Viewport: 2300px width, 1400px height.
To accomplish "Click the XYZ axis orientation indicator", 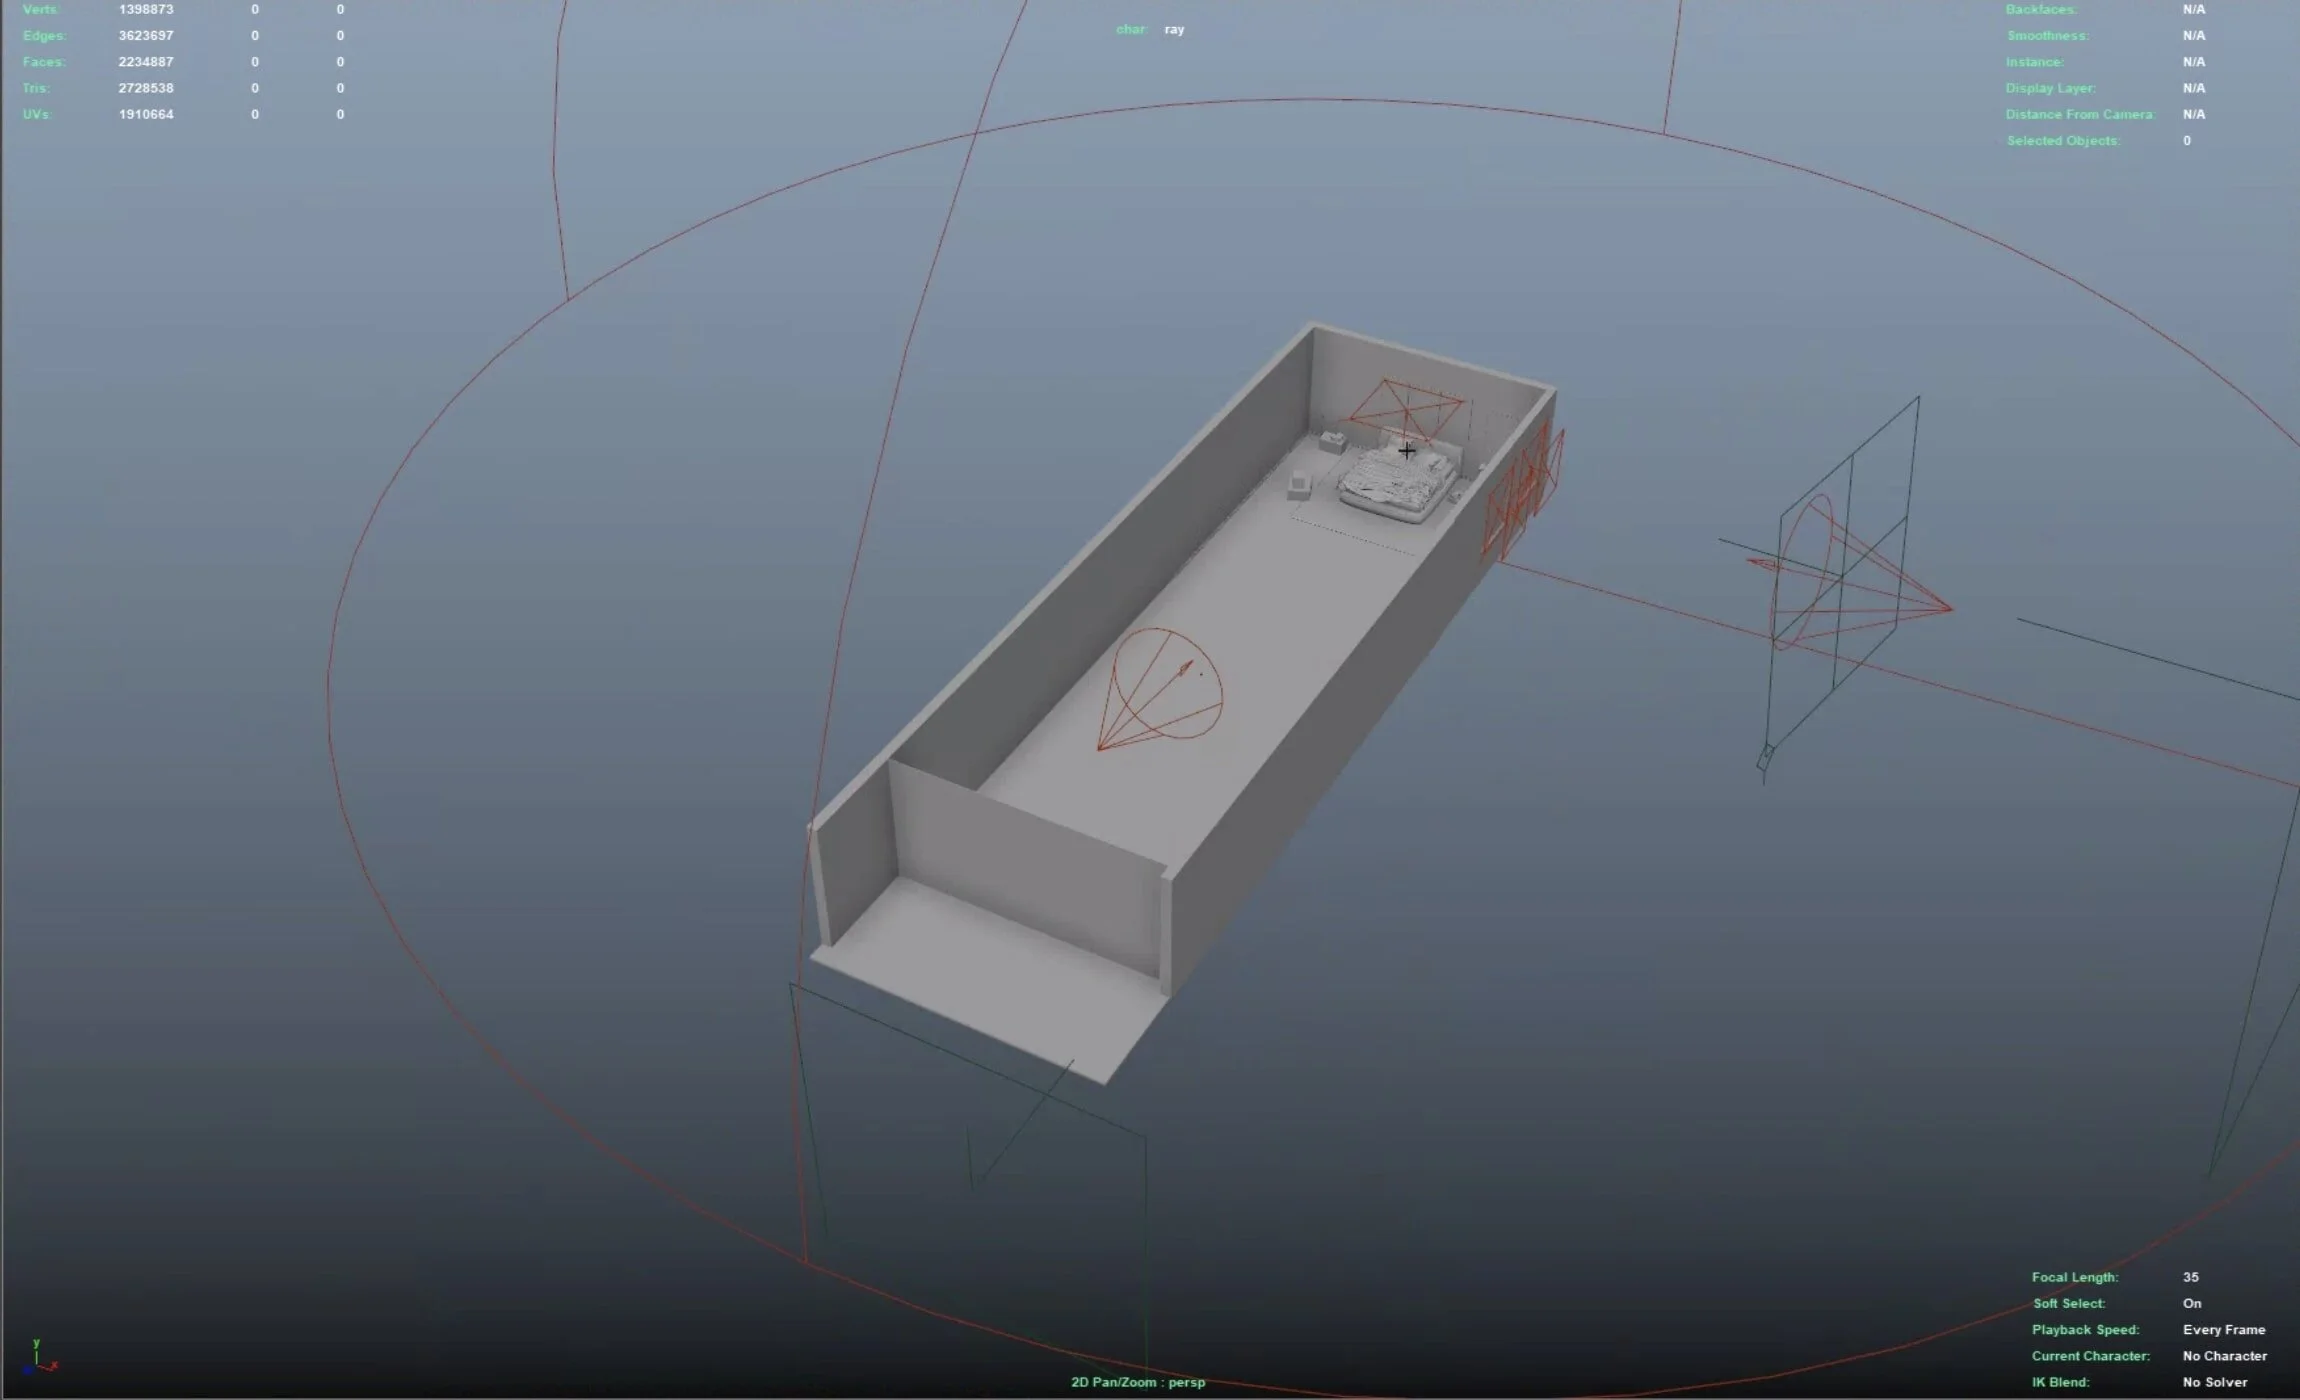I will click(x=38, y=1358).
